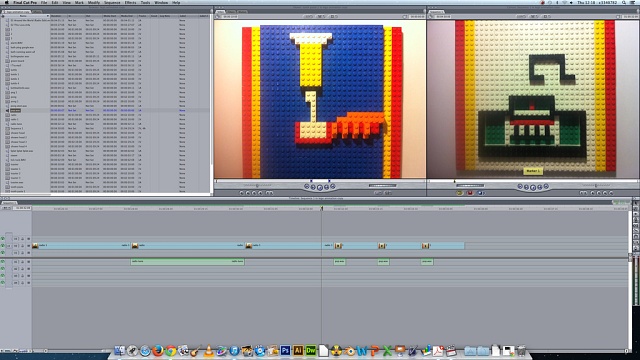This screenshot has height=360, width=640.
Task: Open VLC cone icon in the Dock
Action: (209, 350)
